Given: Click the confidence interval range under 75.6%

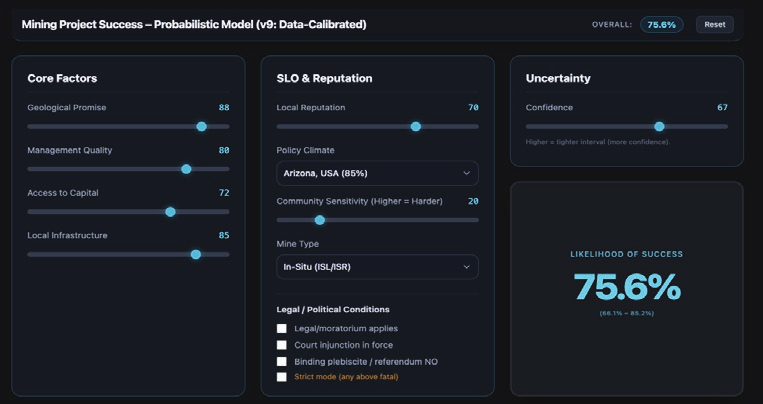Looking at the screenshot, I should pyautogui.click(x=627, y=313).
